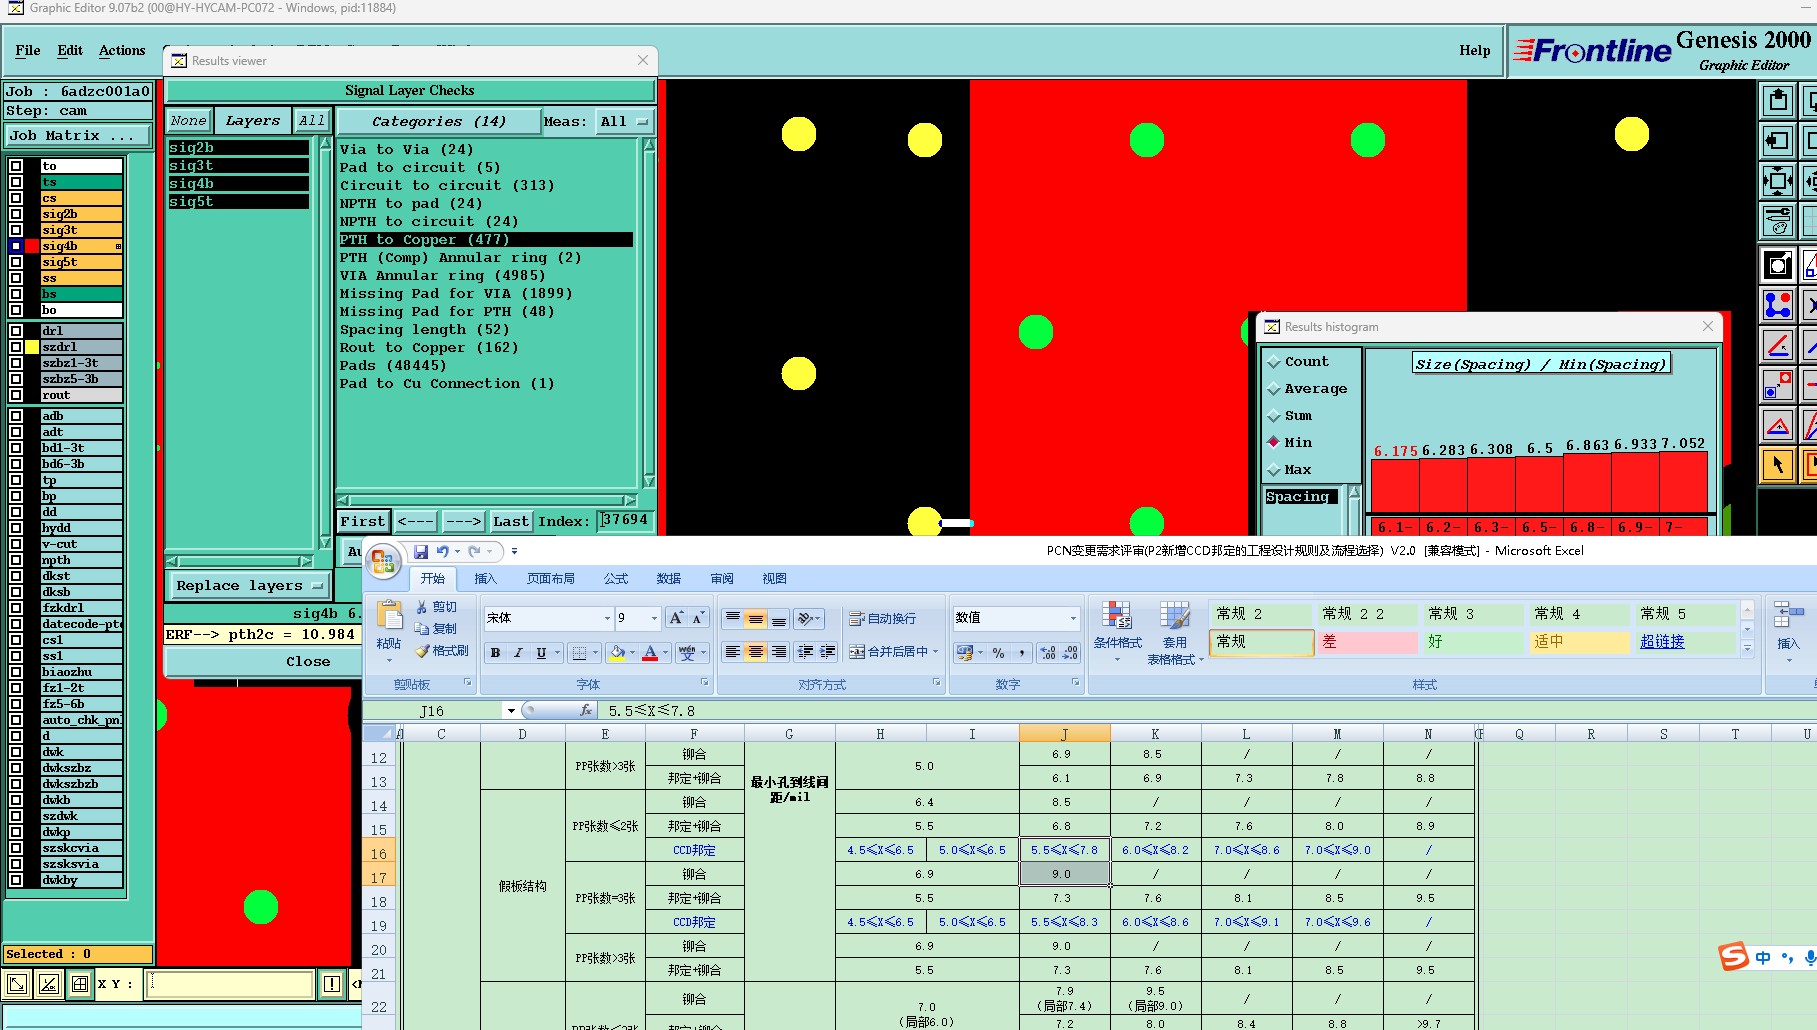This screenshot has width=1817, height=1030.
Task: Click the Genesis zoom-fit arrows icon
Action: click(x=1778, y=181)
